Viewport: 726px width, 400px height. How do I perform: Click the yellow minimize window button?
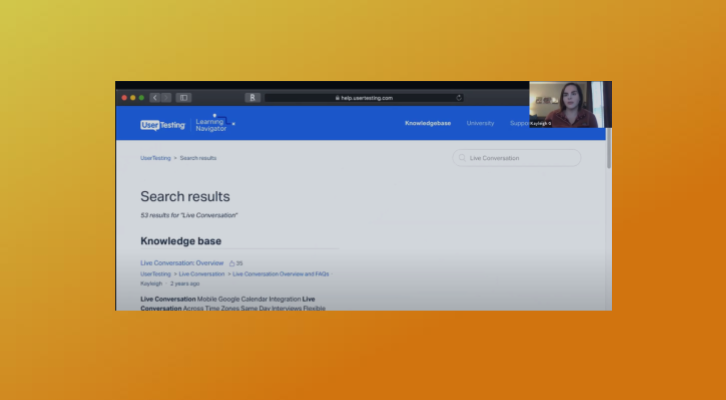click(133, 98)
